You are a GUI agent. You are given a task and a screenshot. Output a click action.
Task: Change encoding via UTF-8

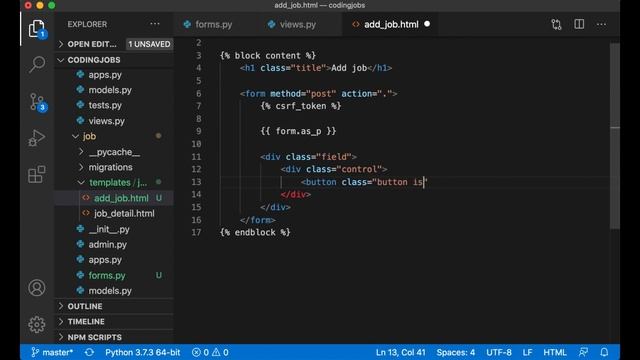click(499, 352)
